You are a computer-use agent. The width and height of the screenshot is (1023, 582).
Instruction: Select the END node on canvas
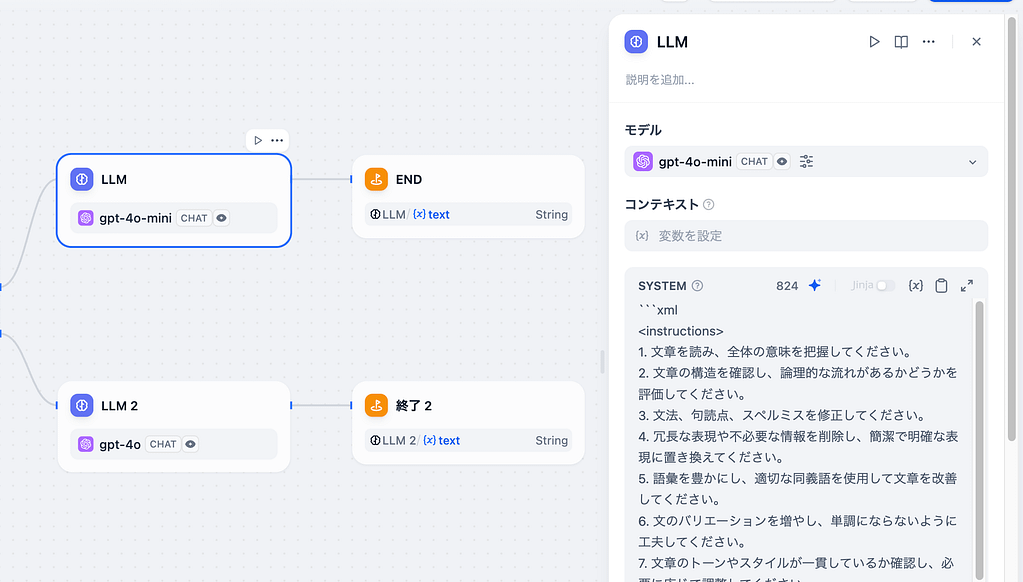click(x=467, y=181)
